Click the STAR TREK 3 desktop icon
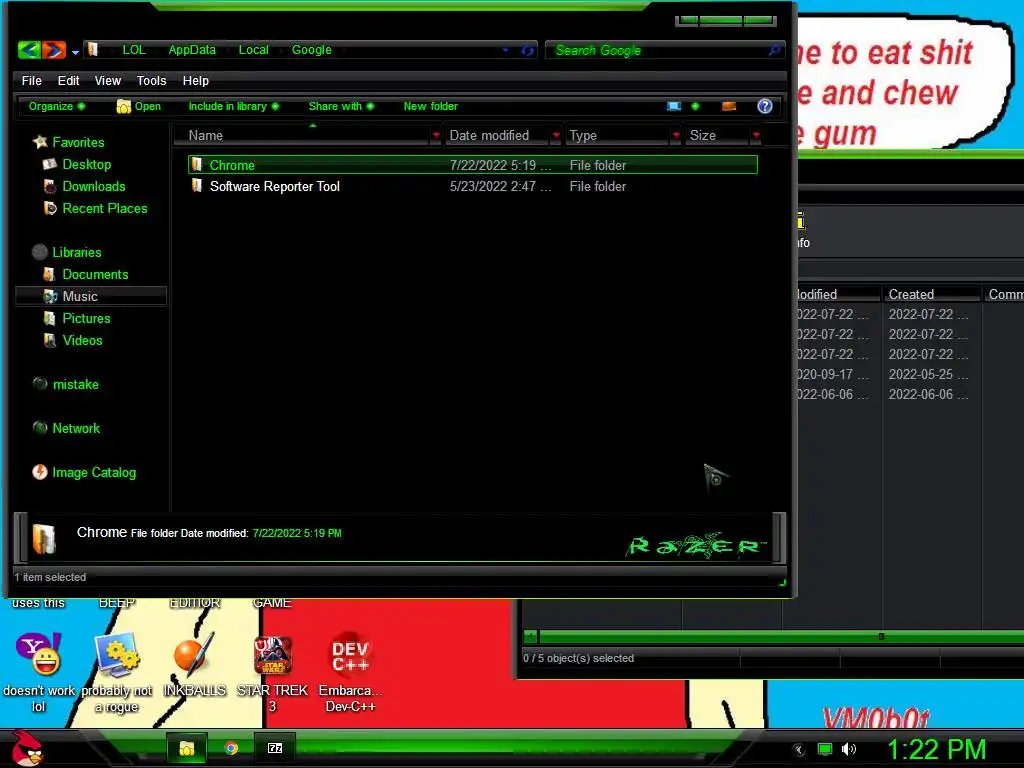 pos(272,673)
